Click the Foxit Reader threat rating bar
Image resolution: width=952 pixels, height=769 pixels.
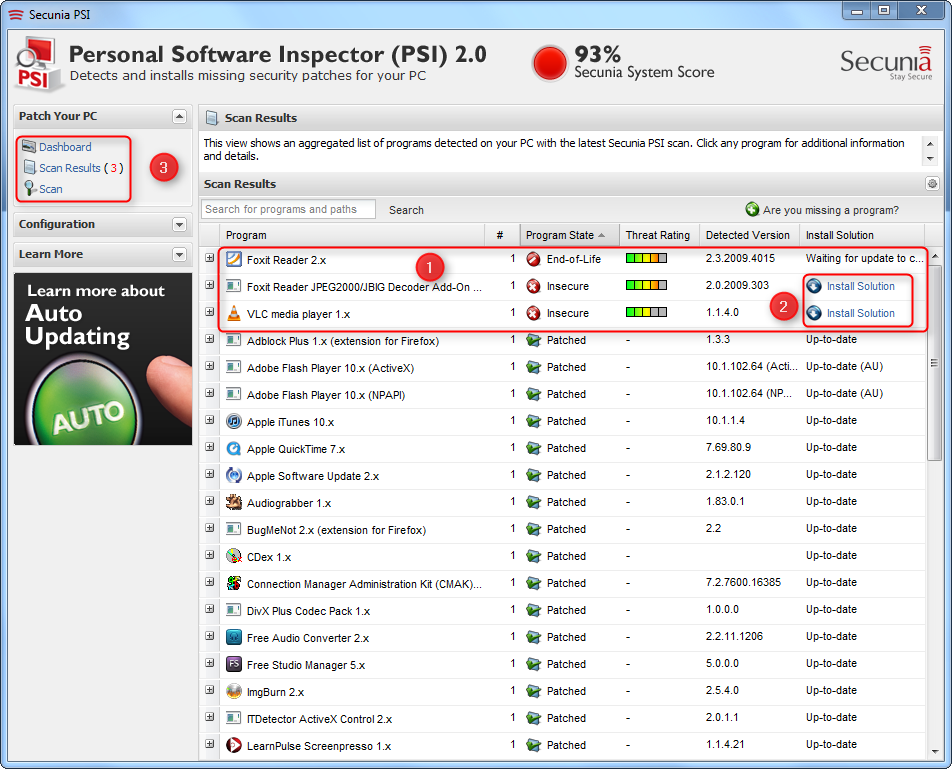(646, 259)
